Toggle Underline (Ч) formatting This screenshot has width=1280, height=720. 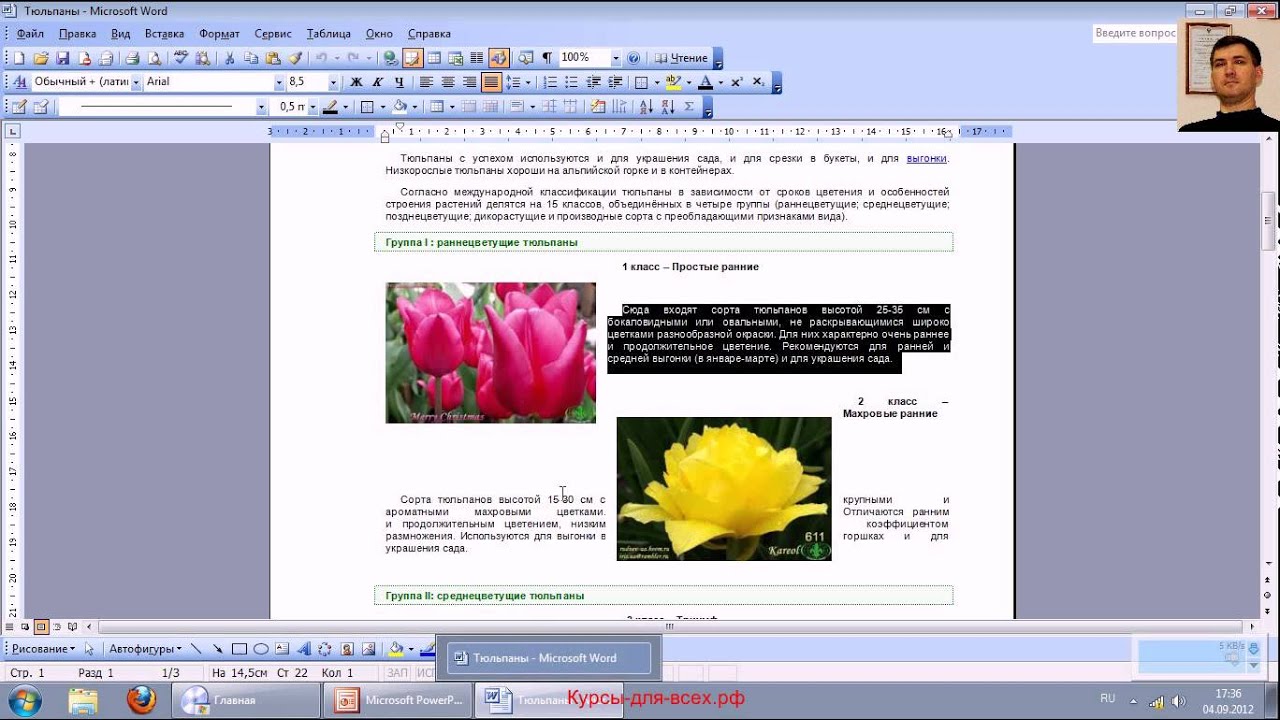coord(399,82)
